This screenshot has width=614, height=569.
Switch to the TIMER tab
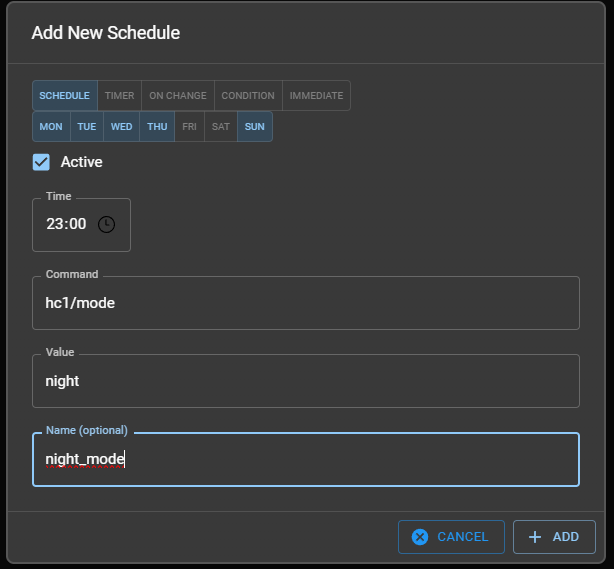point(120,96)
